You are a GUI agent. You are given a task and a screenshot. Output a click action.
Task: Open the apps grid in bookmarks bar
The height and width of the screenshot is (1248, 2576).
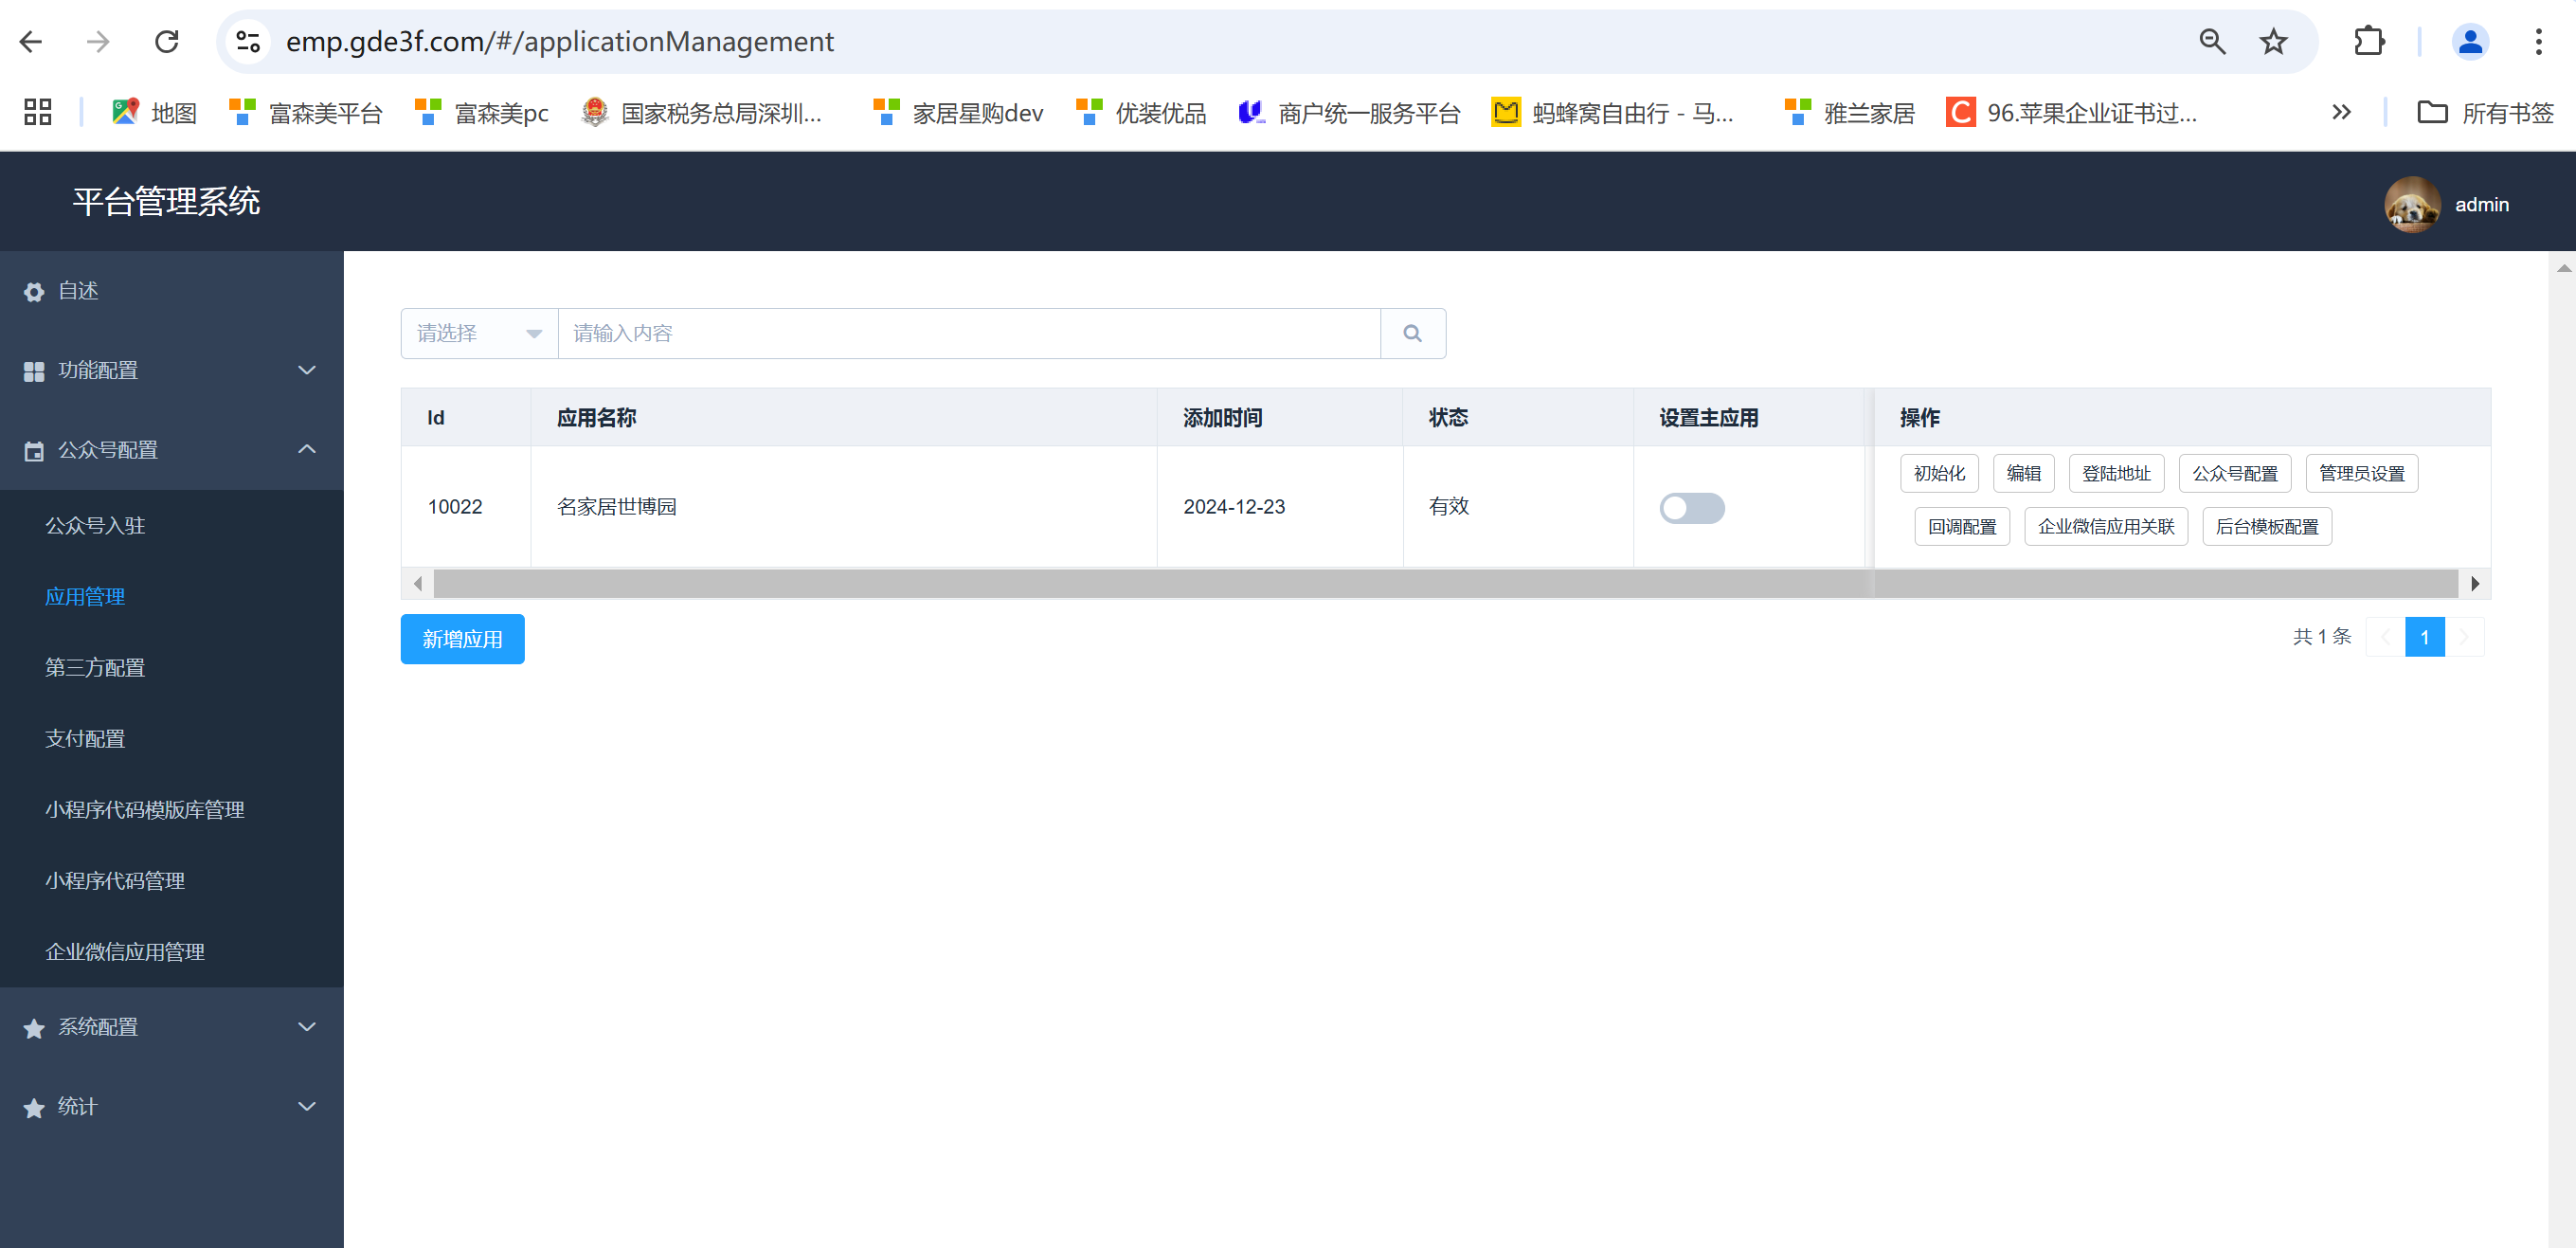[38, 112]
